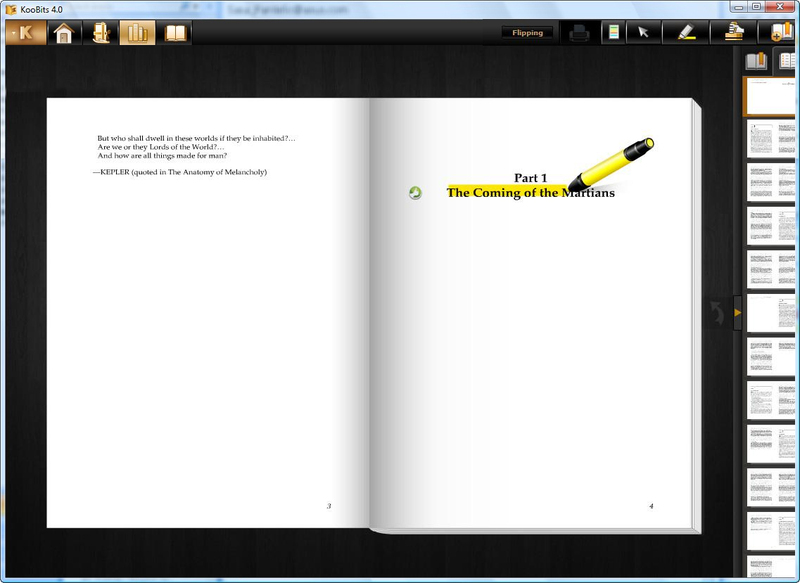This screenshot has width=800, height=583.
Task: Add a bookmark with book-plus icon
Action: tap(781, 33)
